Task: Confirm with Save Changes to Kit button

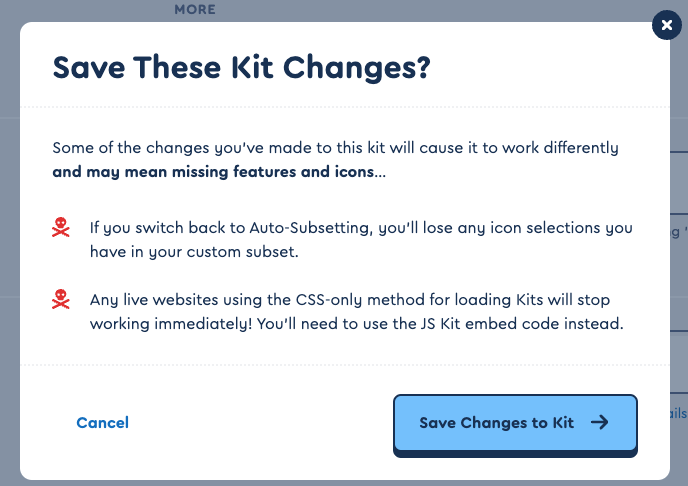Action: coord(515,425)
